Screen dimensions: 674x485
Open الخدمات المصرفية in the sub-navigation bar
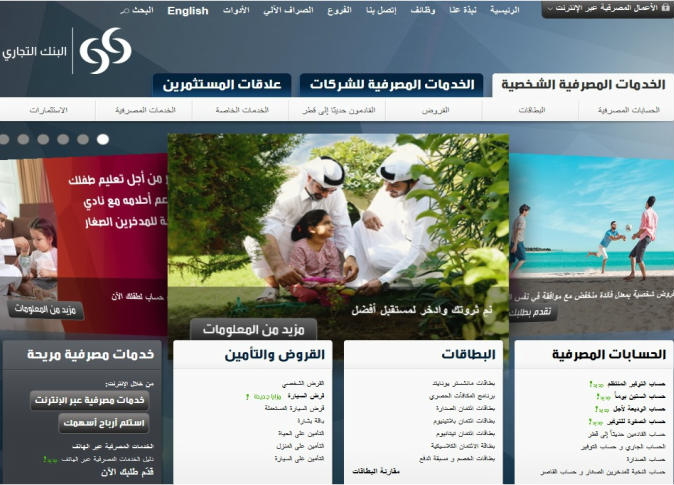[145, 110]
